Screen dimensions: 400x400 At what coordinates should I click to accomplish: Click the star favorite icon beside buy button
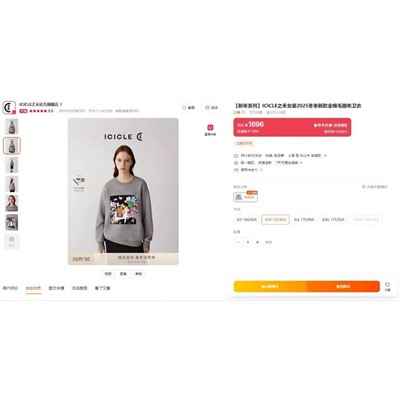pyautogui.click(x=387, y=286)
